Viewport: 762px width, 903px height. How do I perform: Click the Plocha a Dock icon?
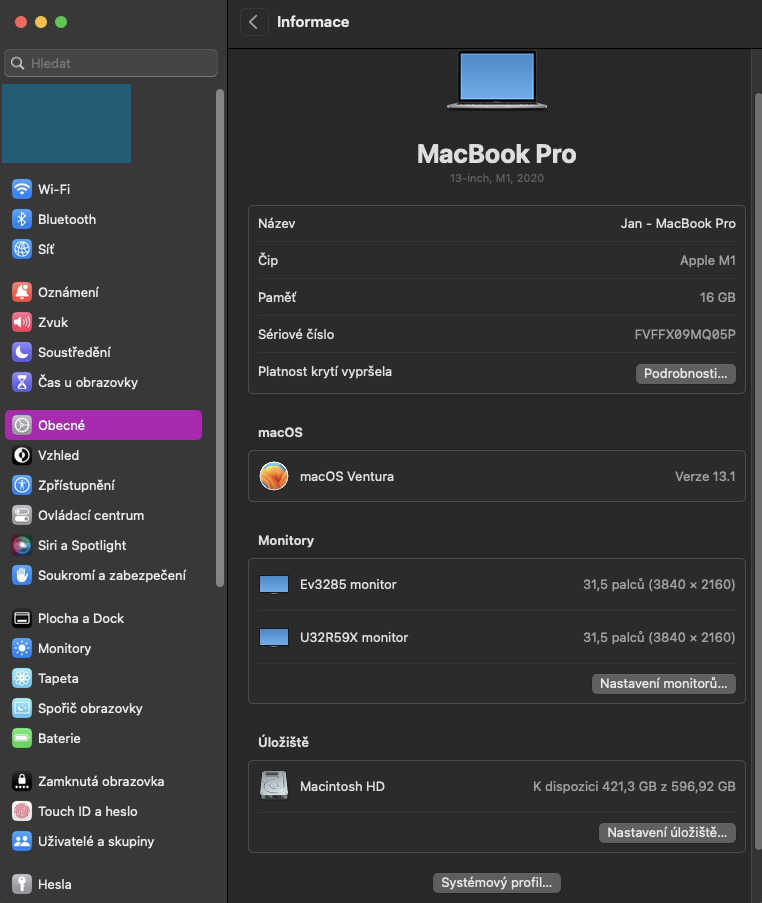(x=22, y=618)
